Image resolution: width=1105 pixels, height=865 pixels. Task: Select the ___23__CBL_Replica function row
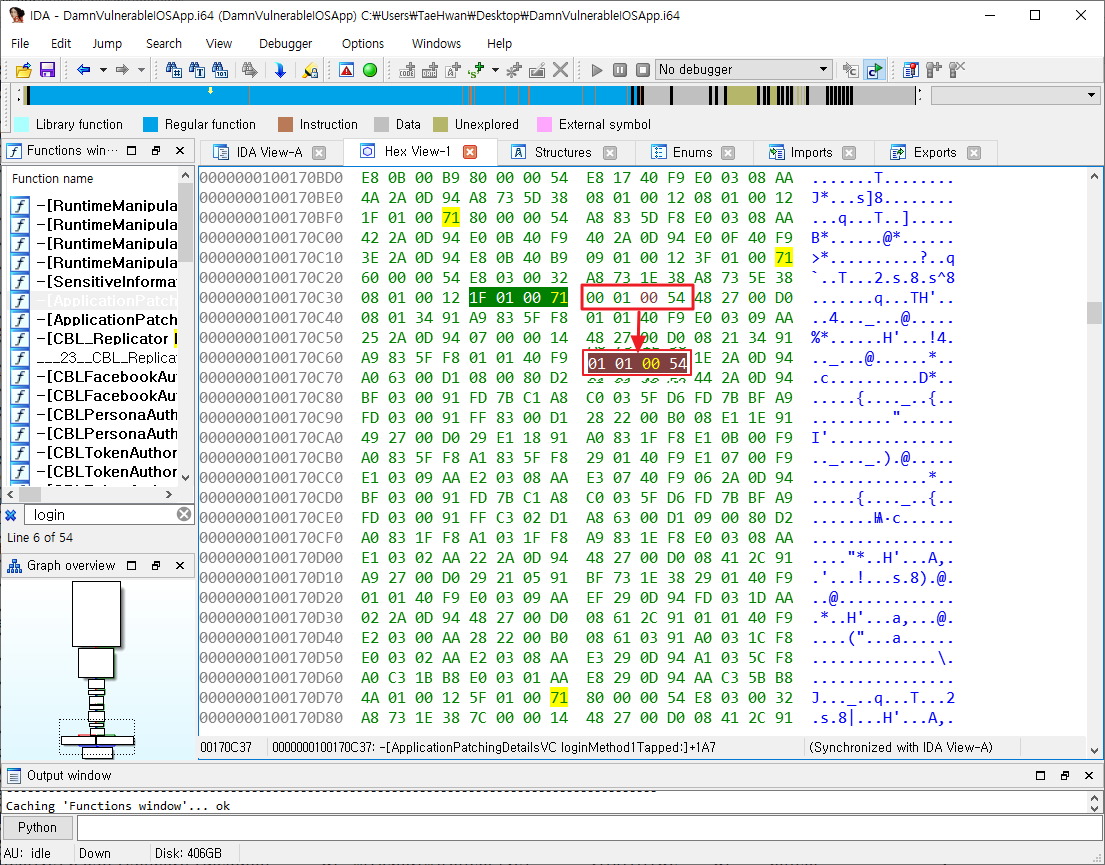click(x=93, y=358)
